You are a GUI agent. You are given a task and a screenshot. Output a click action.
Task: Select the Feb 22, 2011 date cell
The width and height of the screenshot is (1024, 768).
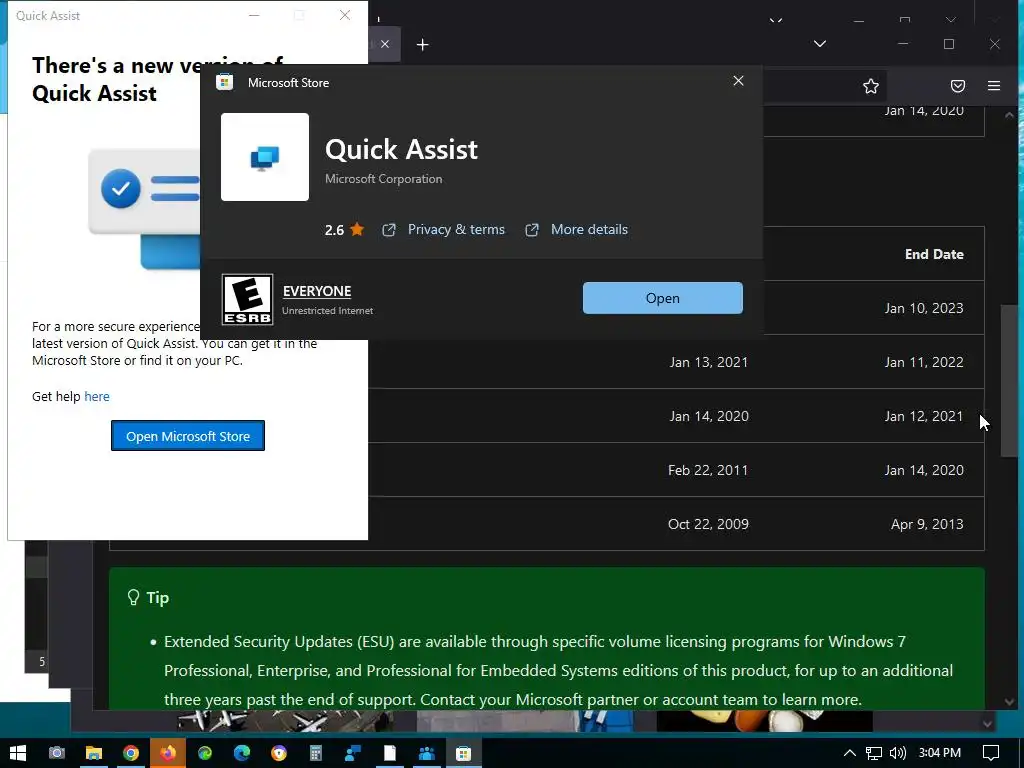tap(708, 470)
